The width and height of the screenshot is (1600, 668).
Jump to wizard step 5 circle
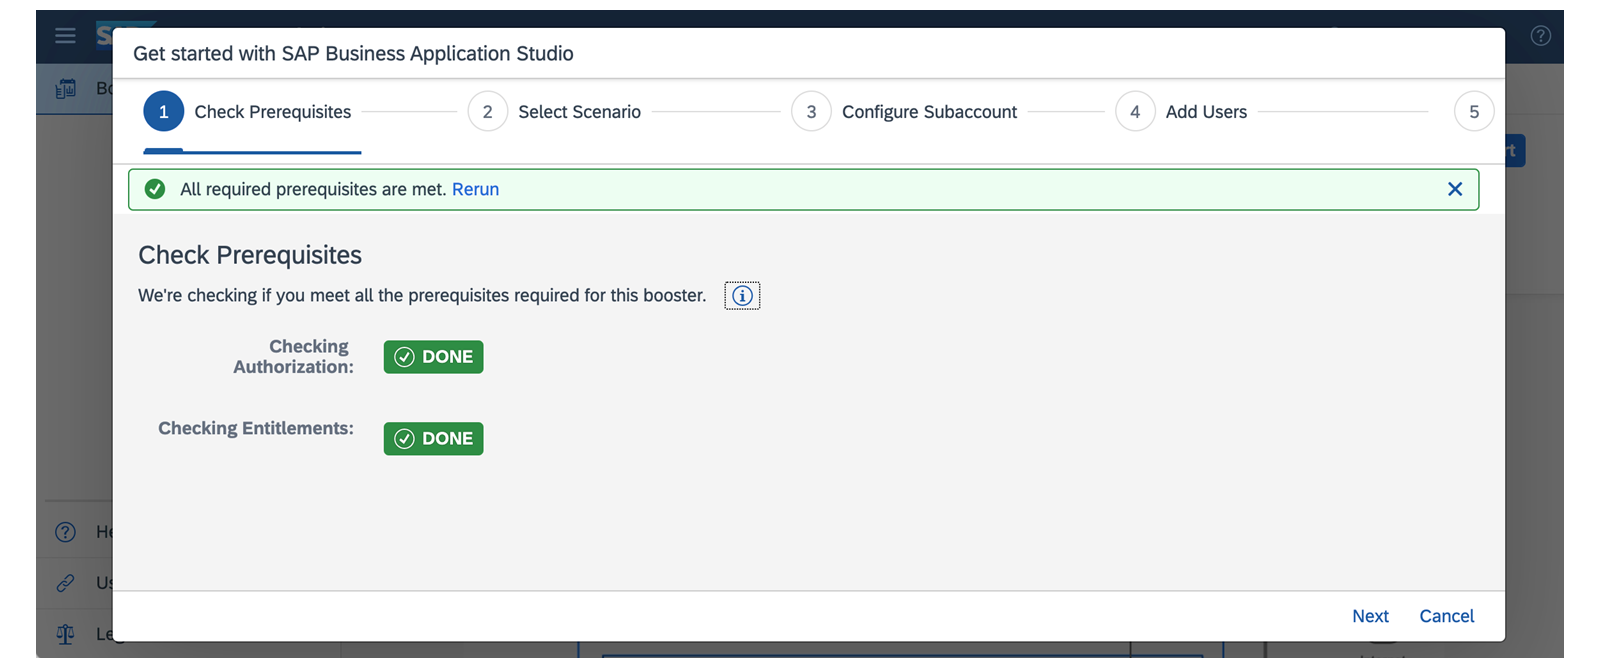[1474, 112]
